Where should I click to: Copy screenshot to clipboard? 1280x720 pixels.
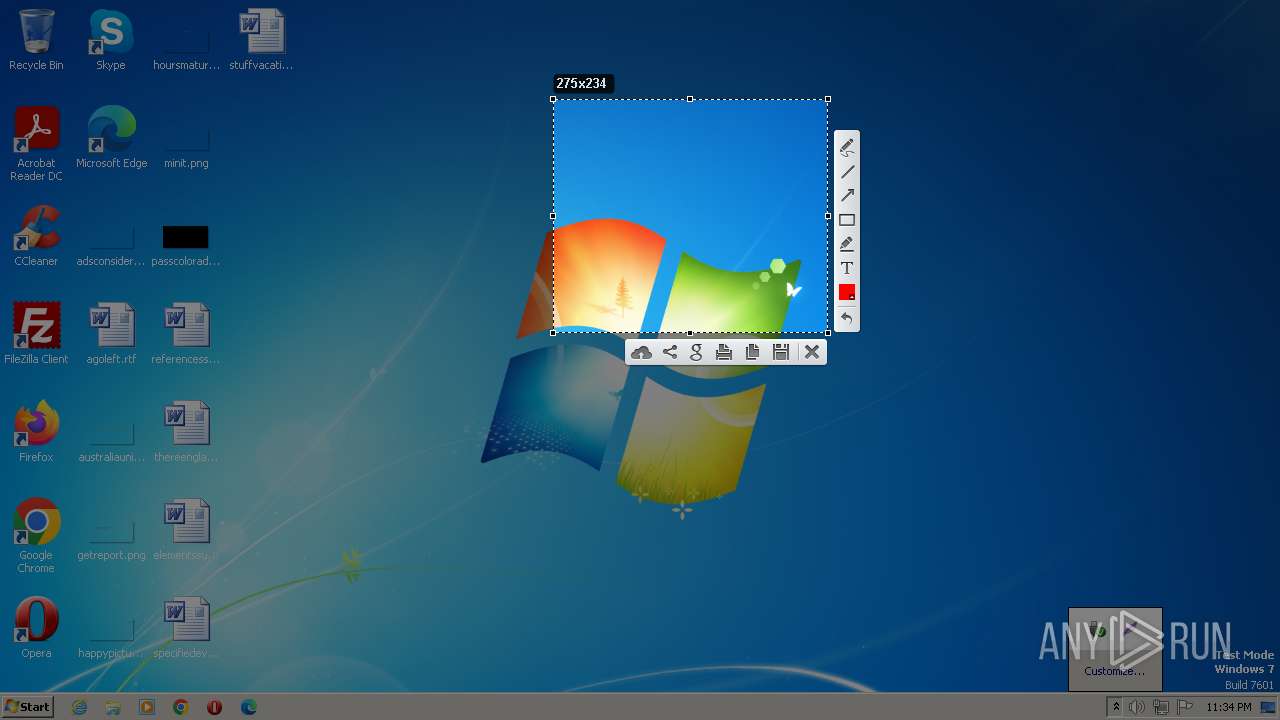point(753,352)
